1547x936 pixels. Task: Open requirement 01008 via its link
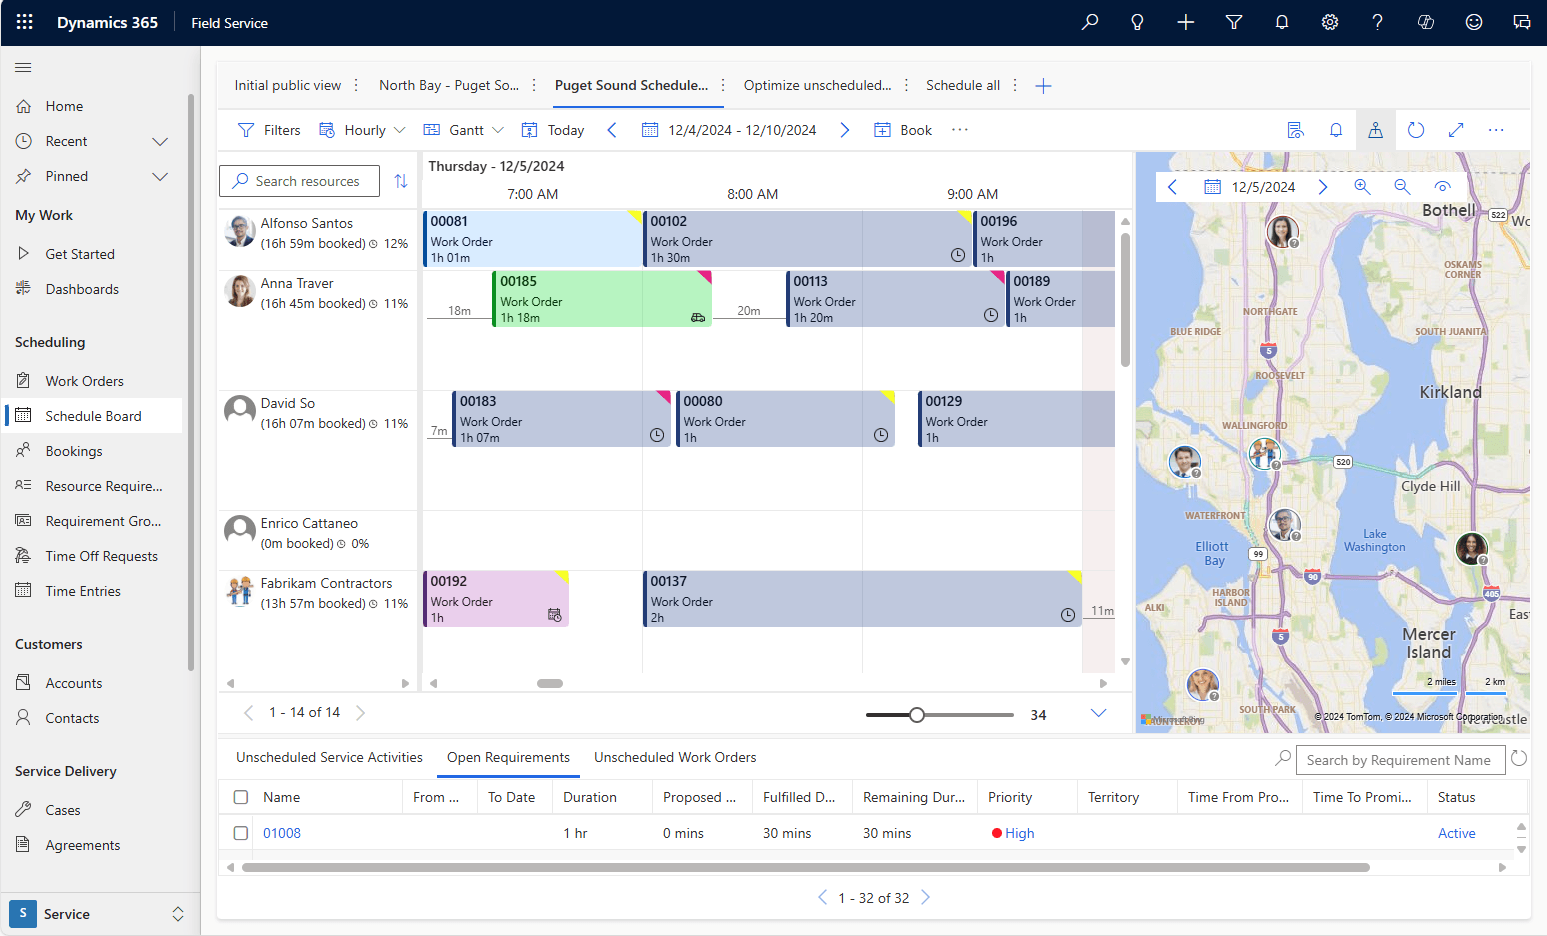click(282, 832)
